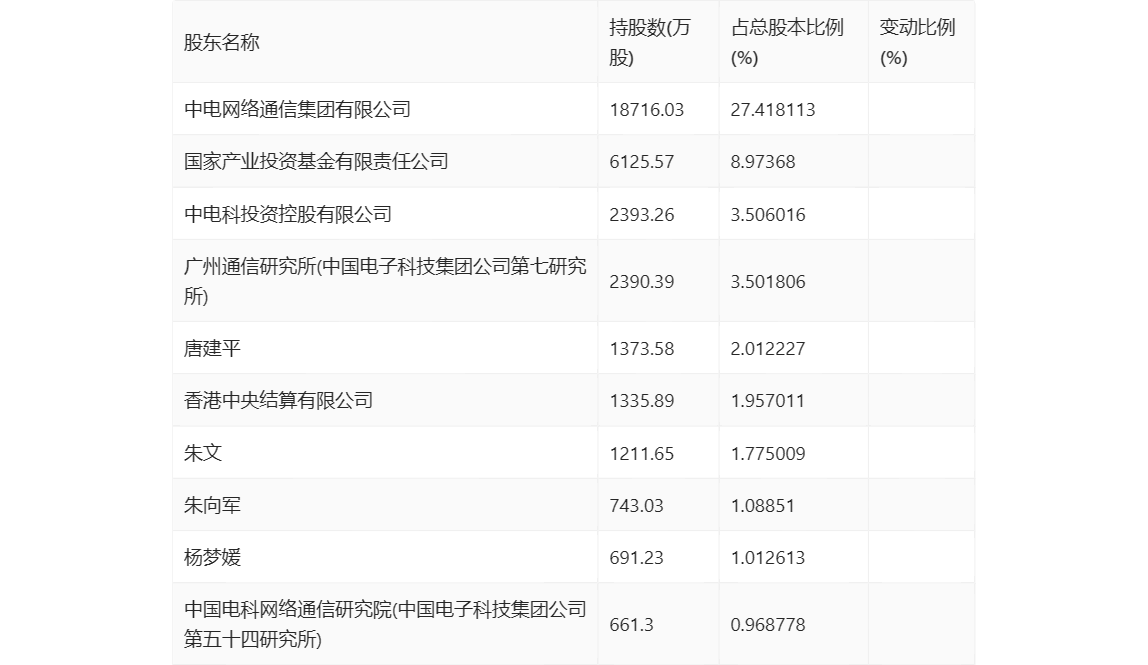Click the percentage 27.418113

(772, 110)
